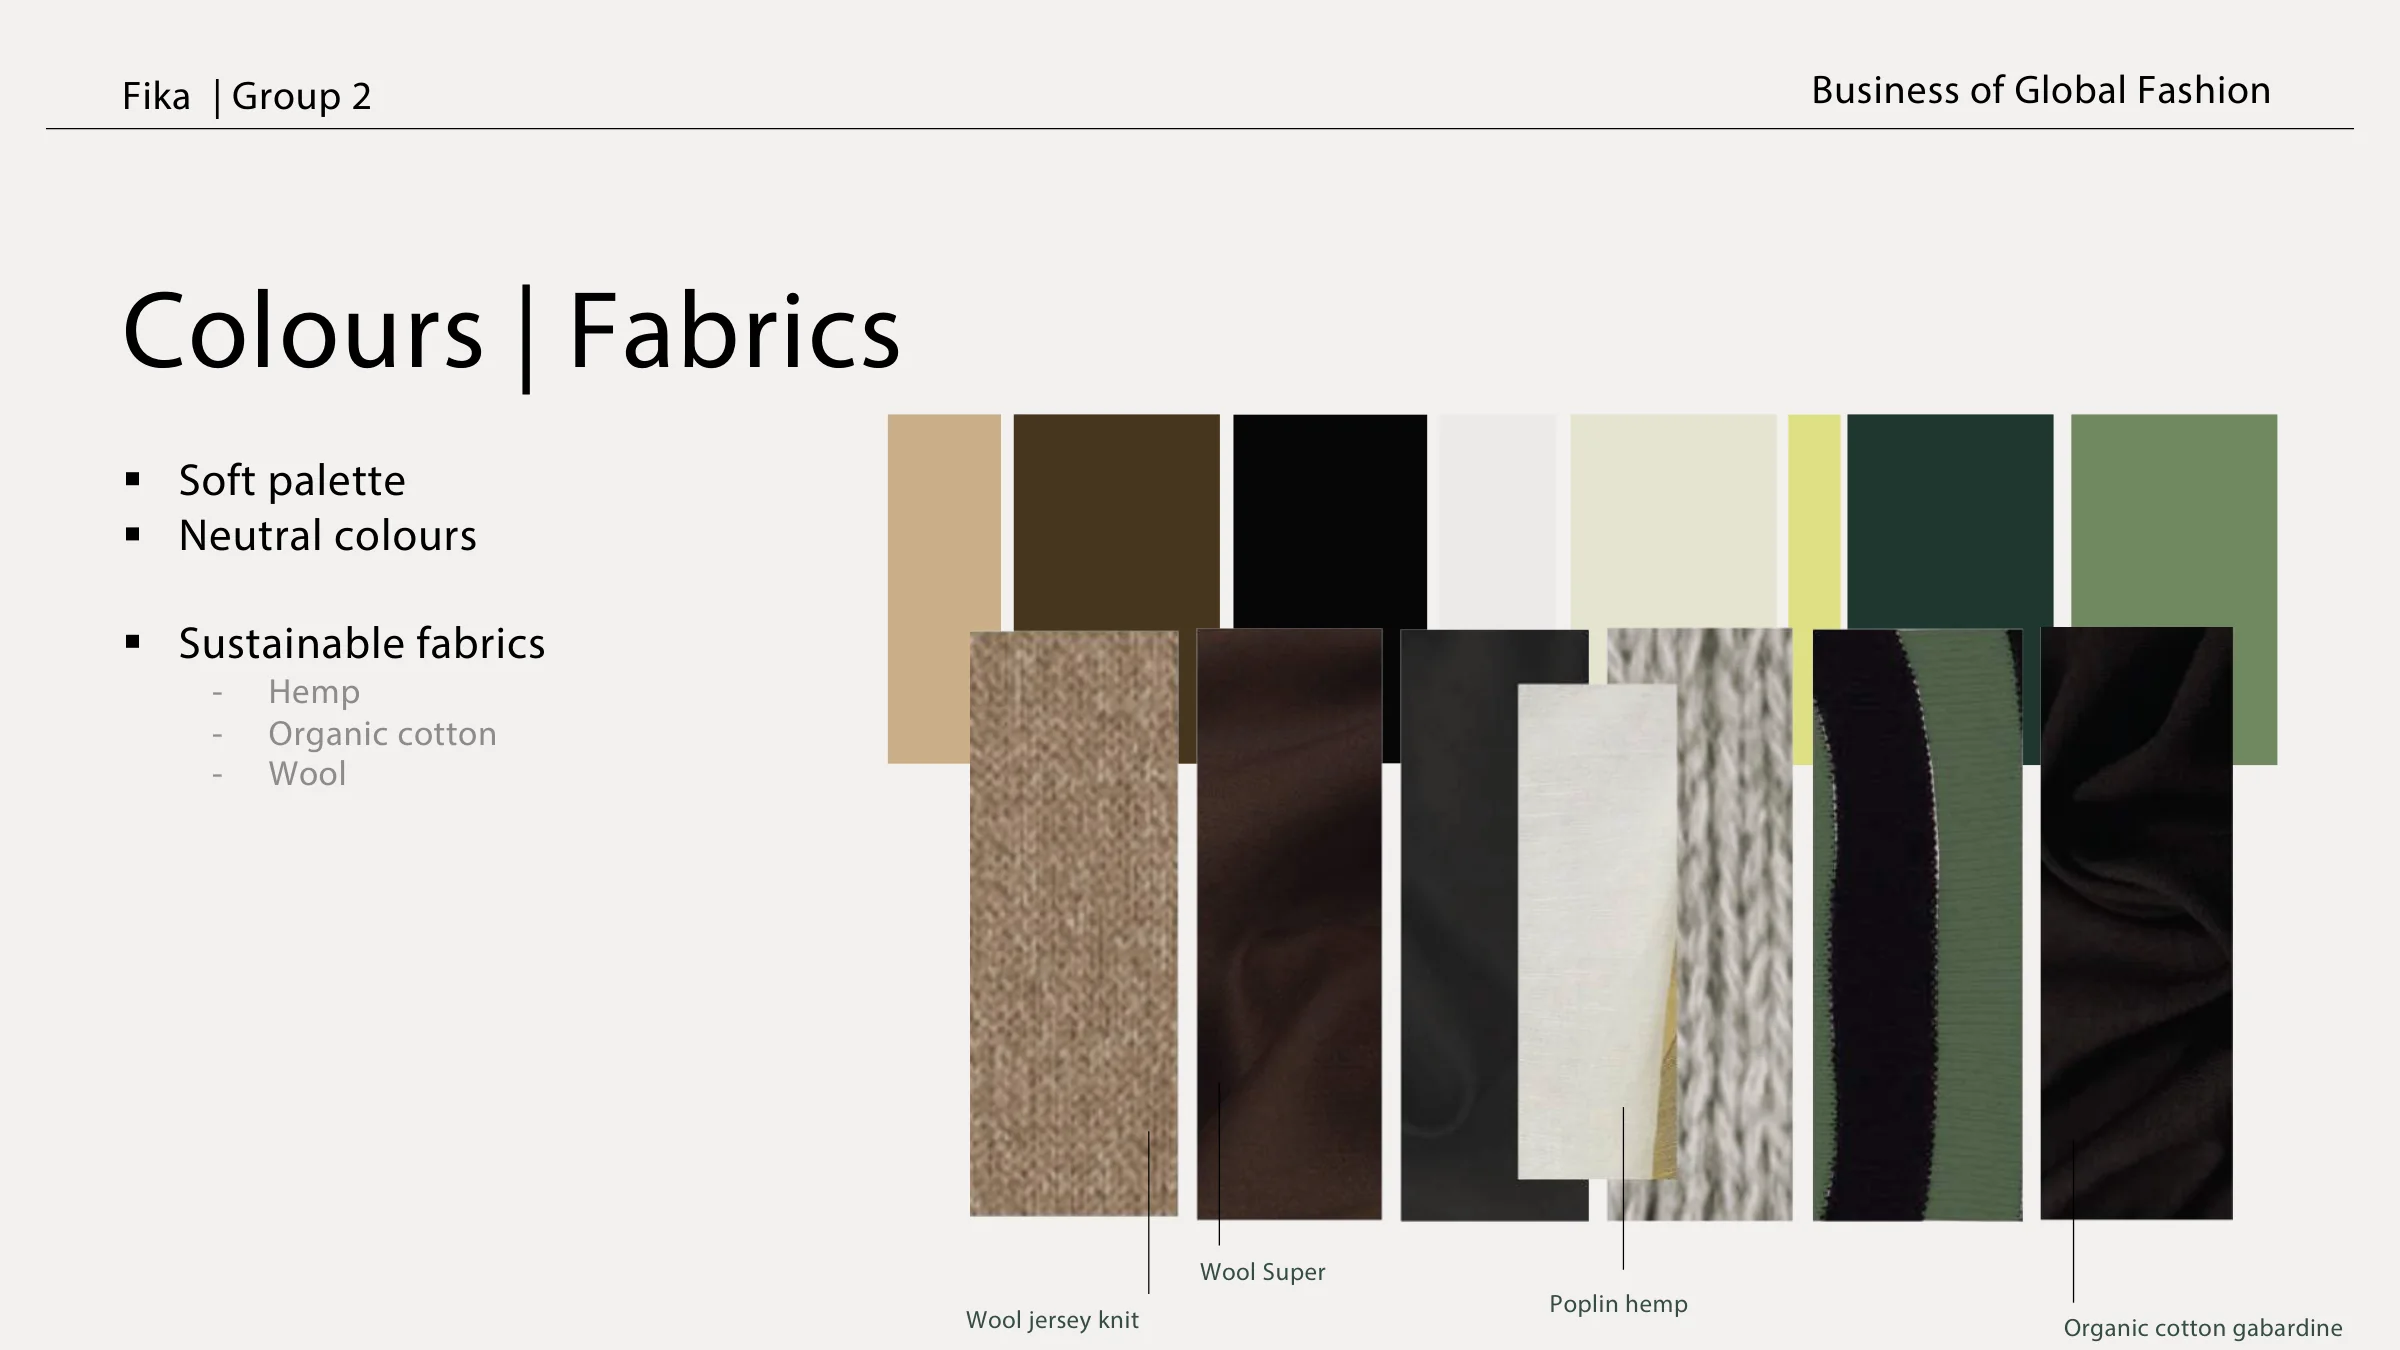Click the dark forest green swatch
Image resolution: width=2400 pixels, height=1350 pixels.
point(1949,520)
